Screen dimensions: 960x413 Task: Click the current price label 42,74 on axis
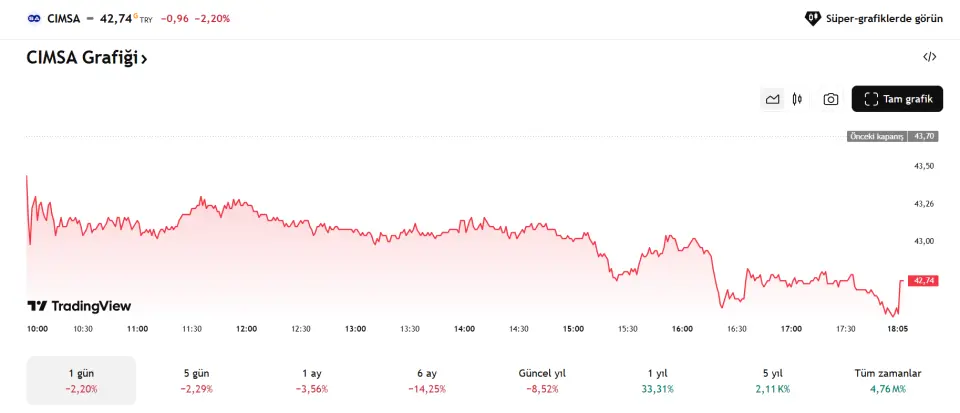pyautogui.click(x=923, y=281)
